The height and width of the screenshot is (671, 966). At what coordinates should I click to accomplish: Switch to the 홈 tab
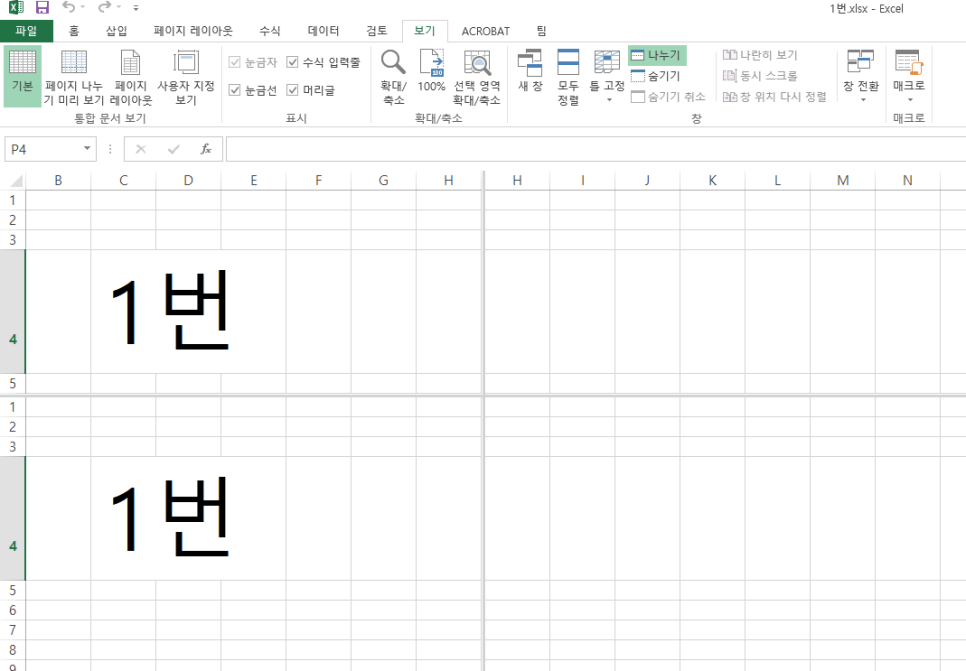point(74,31)
